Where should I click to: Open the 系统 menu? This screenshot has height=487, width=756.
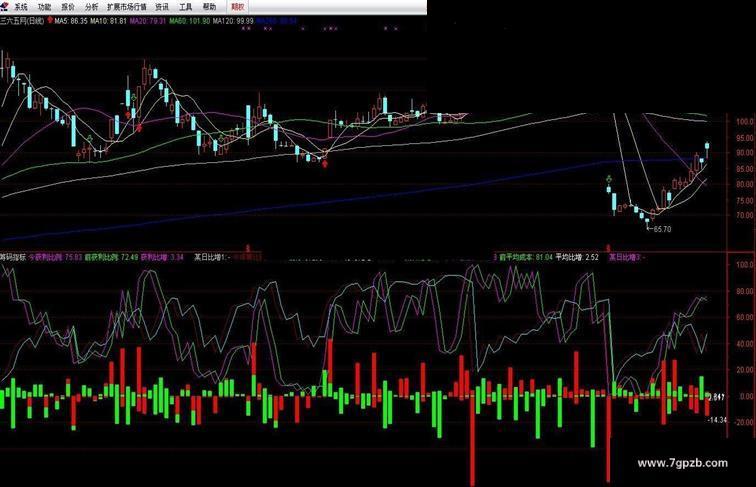[20, 7]
